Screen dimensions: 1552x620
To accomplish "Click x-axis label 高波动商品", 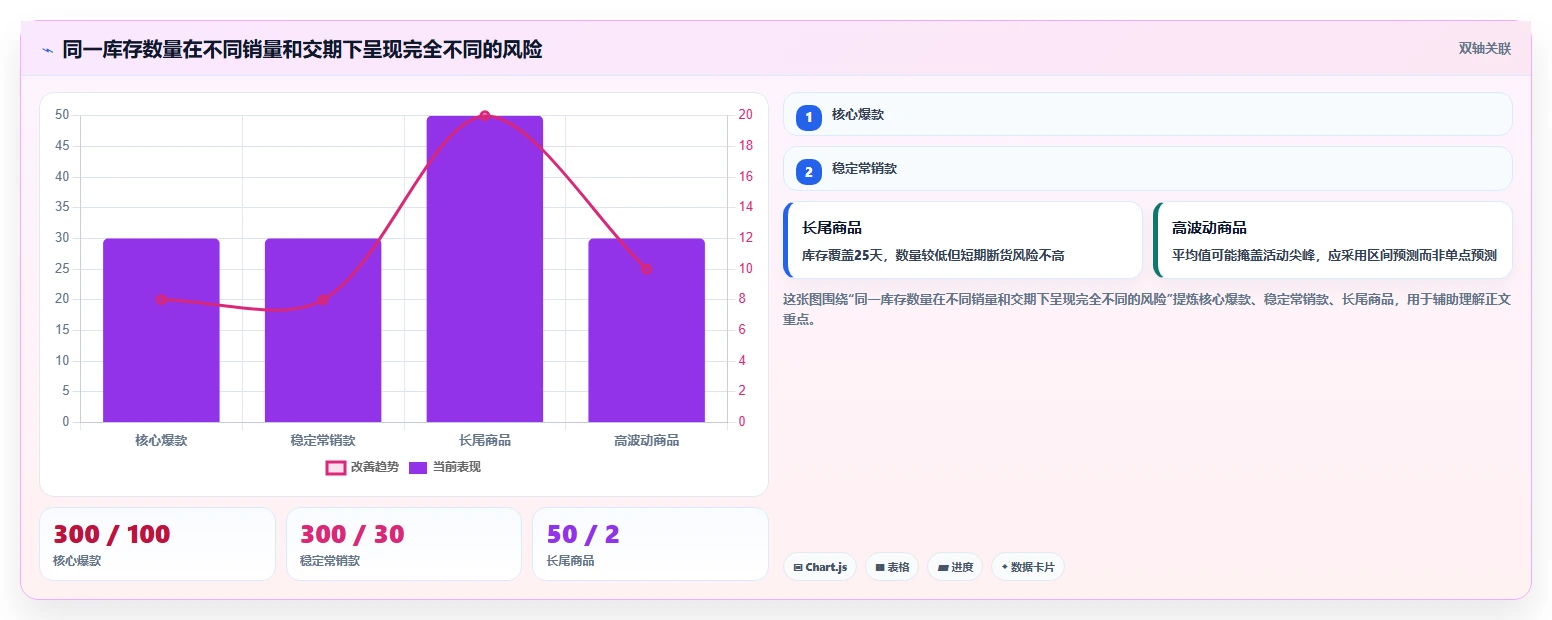I will [x=646, y=440].
